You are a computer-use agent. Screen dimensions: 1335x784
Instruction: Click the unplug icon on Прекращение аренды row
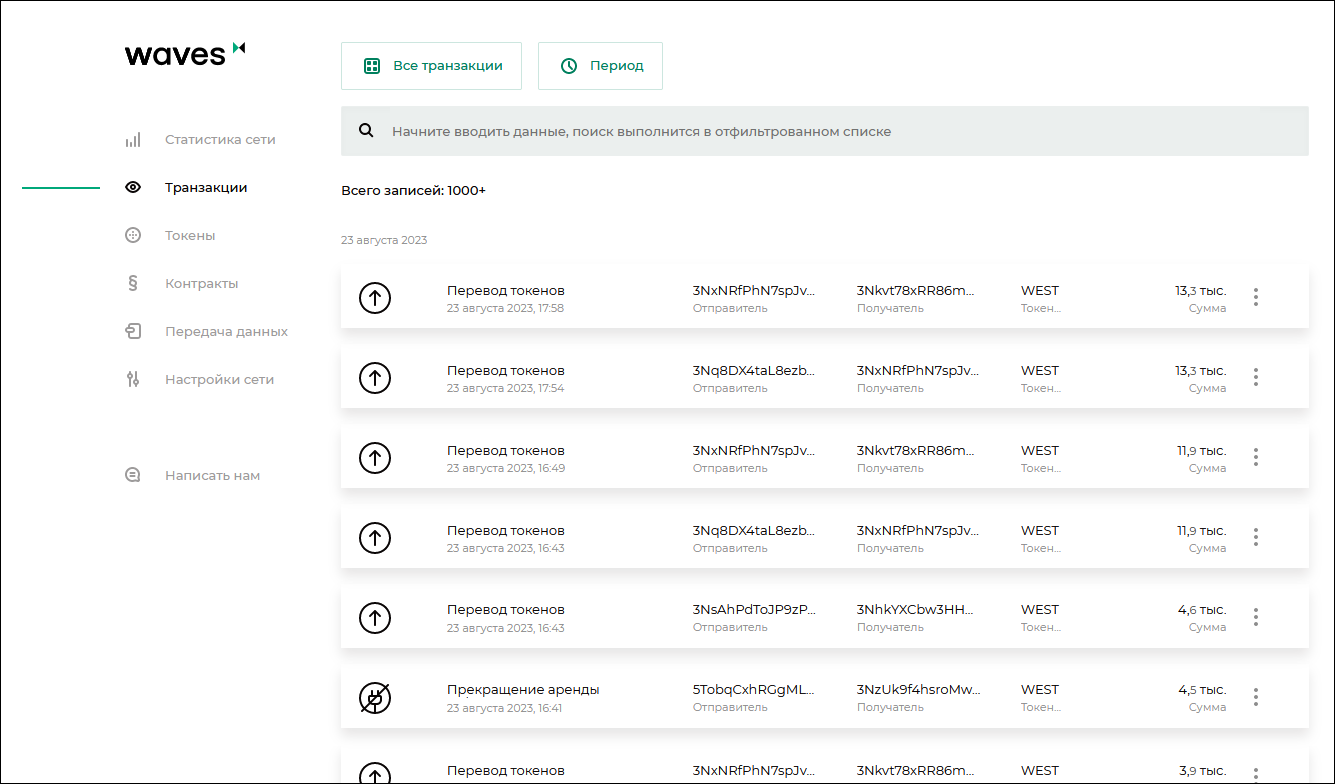tap(375, 698)
